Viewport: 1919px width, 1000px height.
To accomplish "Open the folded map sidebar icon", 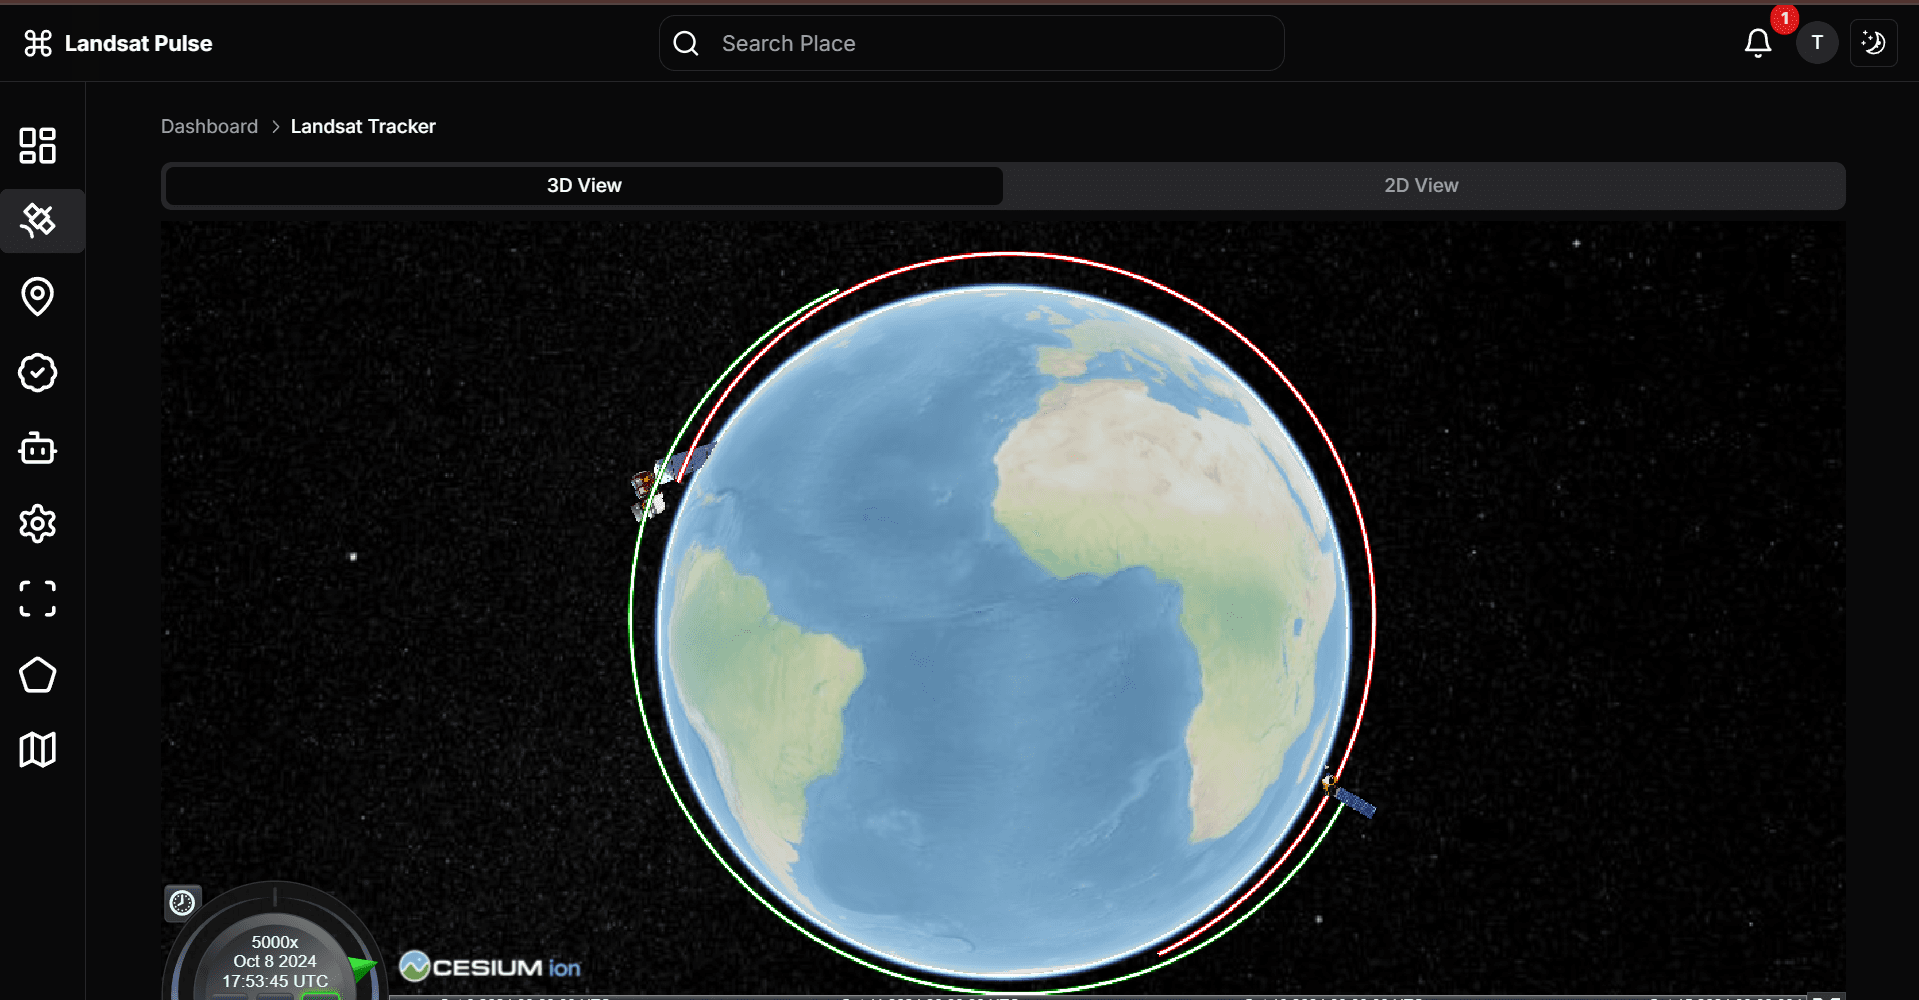I will 38,750.
